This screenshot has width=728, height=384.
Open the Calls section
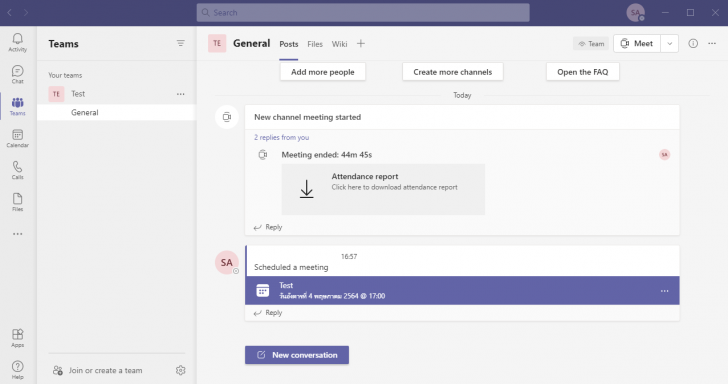pos(18,170)
